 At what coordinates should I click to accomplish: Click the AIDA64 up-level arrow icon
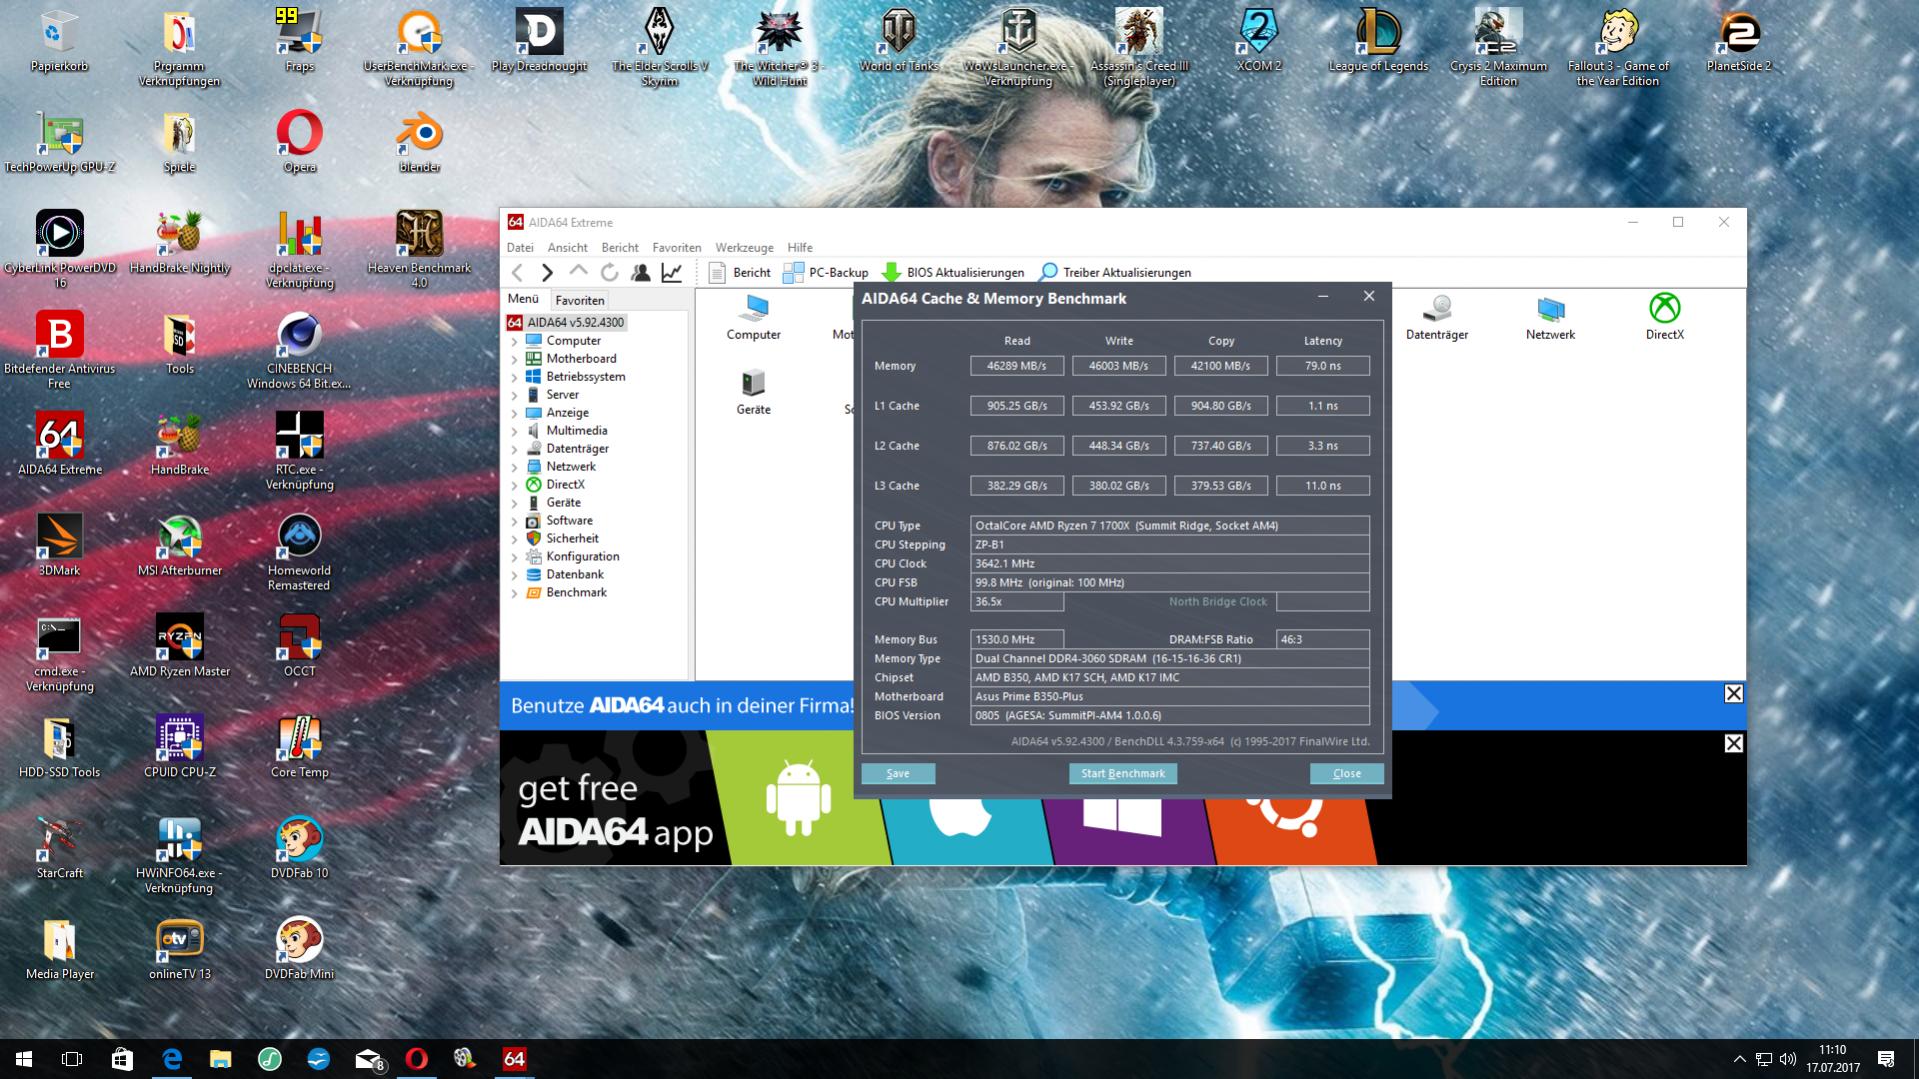point(578,271)
